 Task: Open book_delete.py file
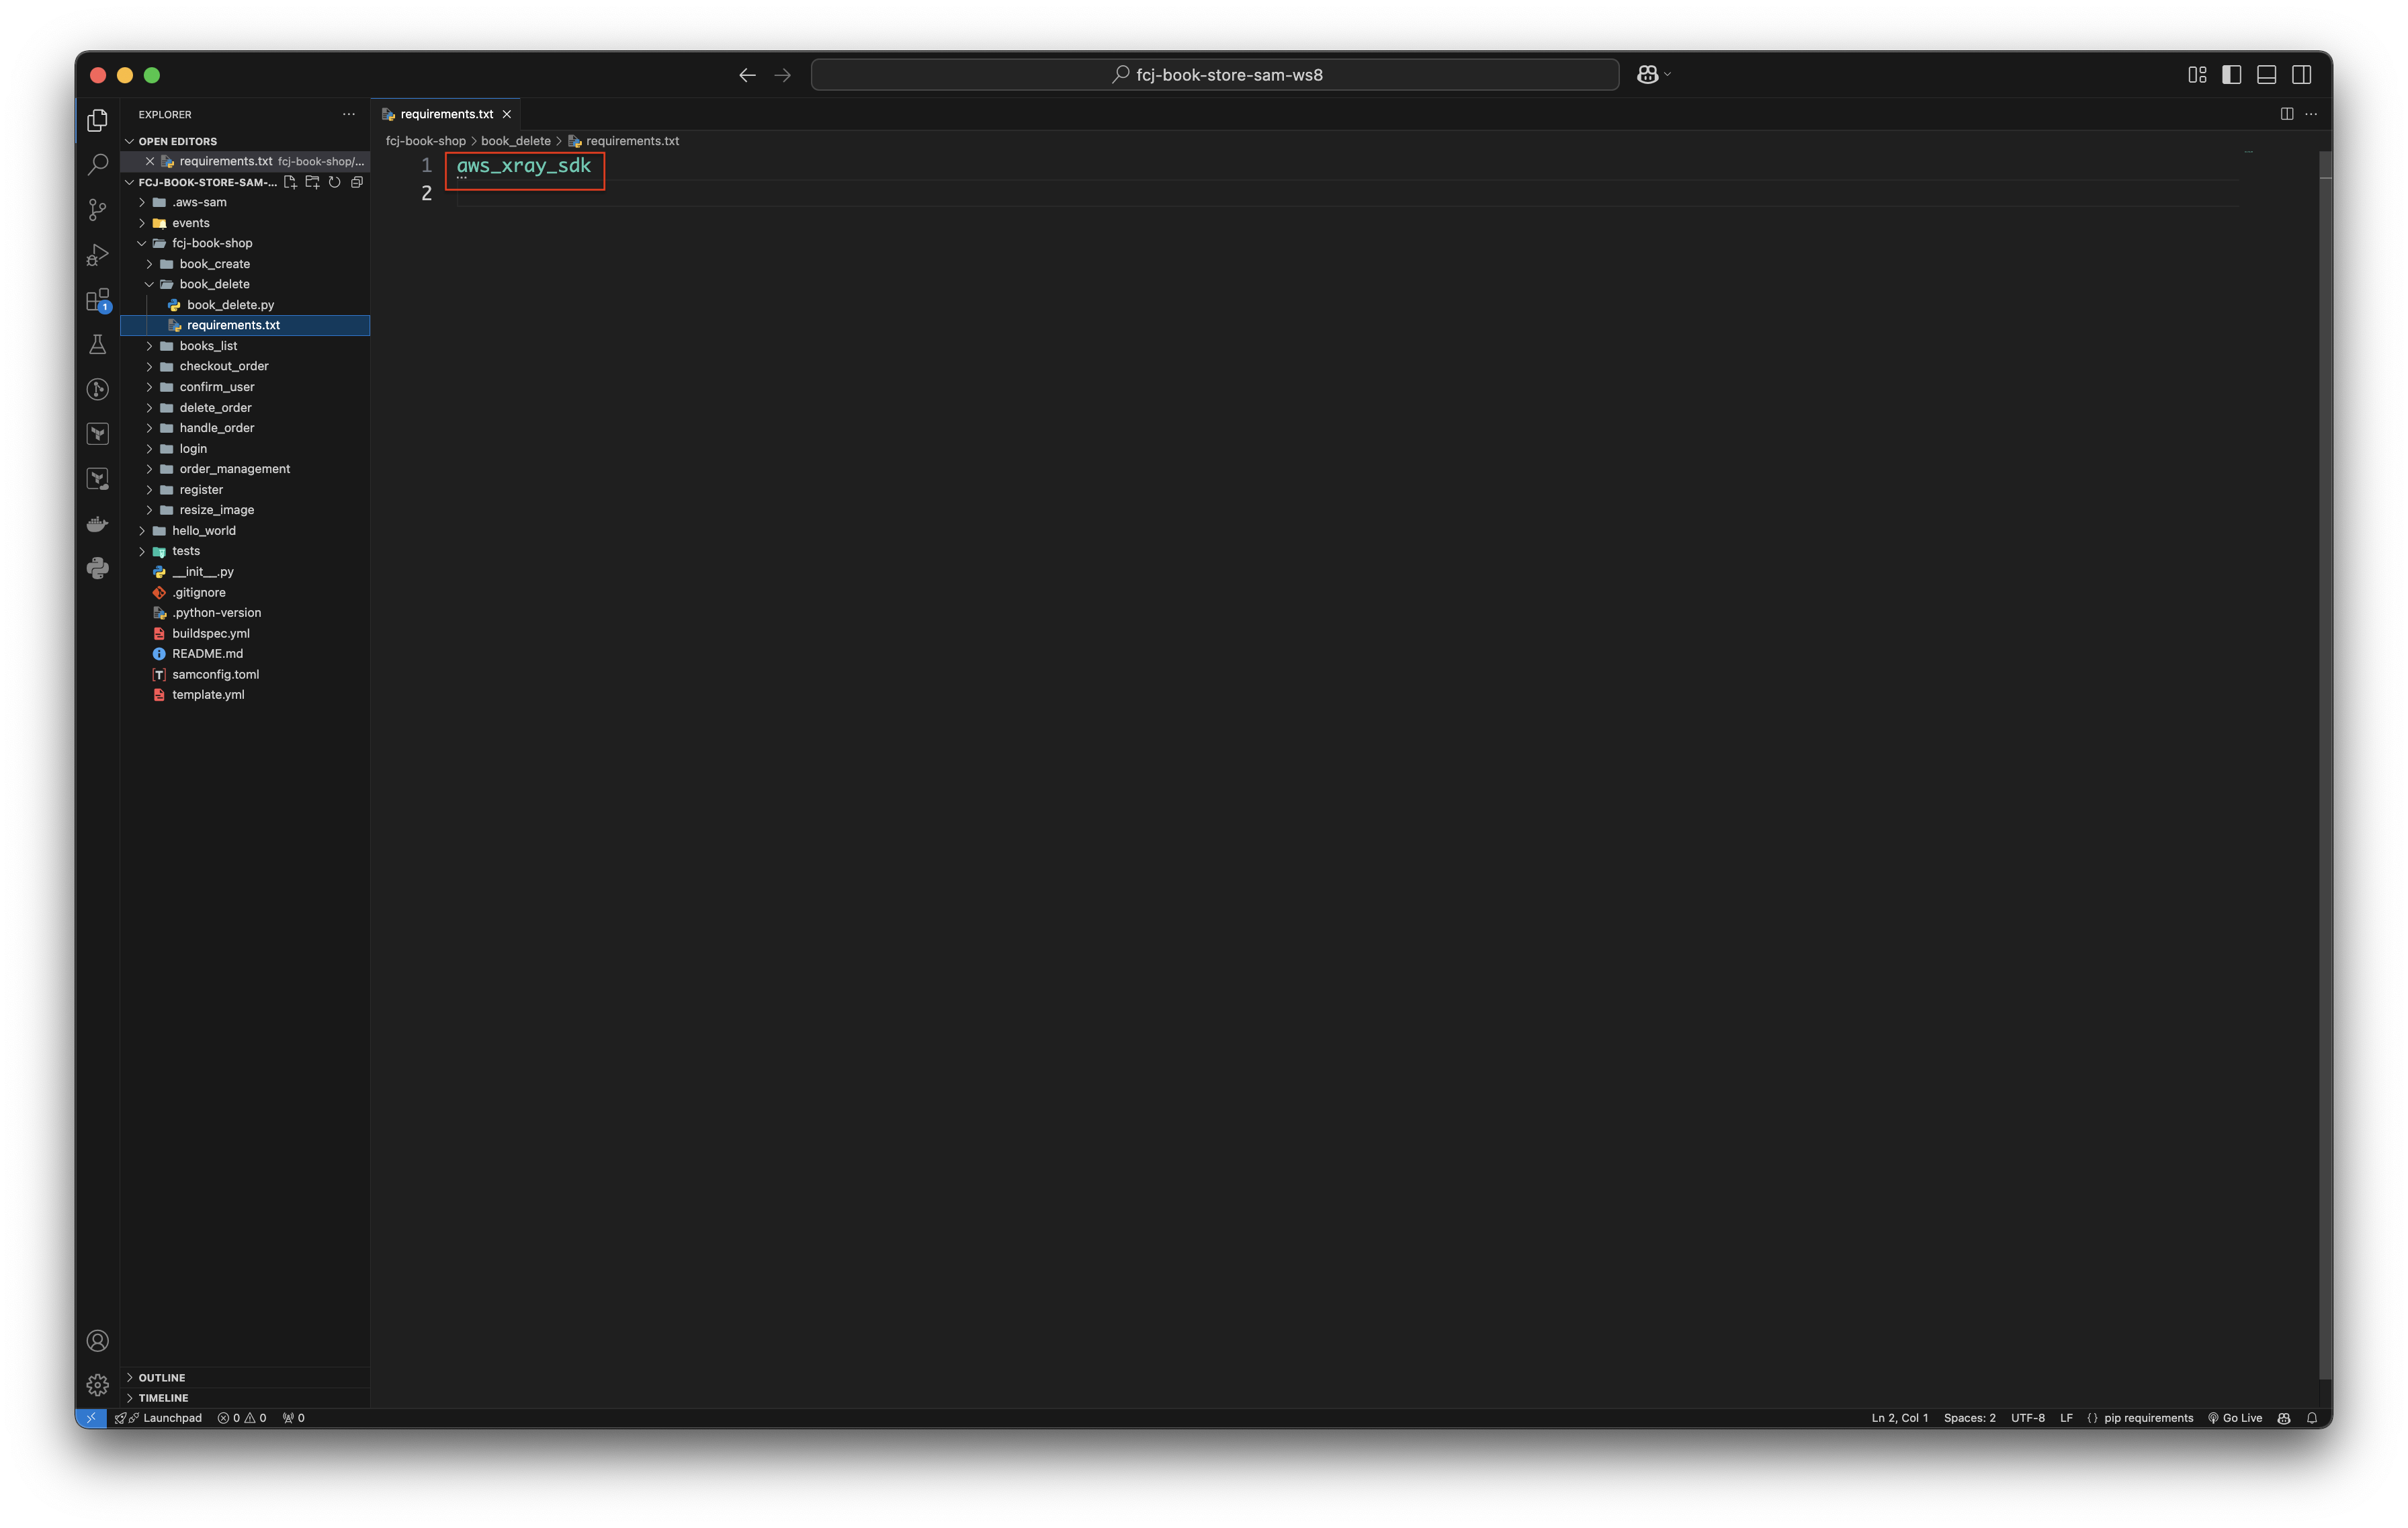tap(230, 305)
